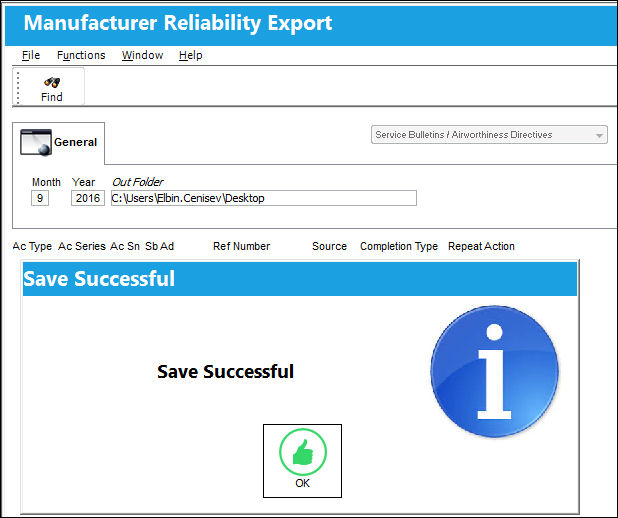Image resolution: width=618 pixels, height=518 pixels.
Task: Open the Help menu
Action: point(190,55)
